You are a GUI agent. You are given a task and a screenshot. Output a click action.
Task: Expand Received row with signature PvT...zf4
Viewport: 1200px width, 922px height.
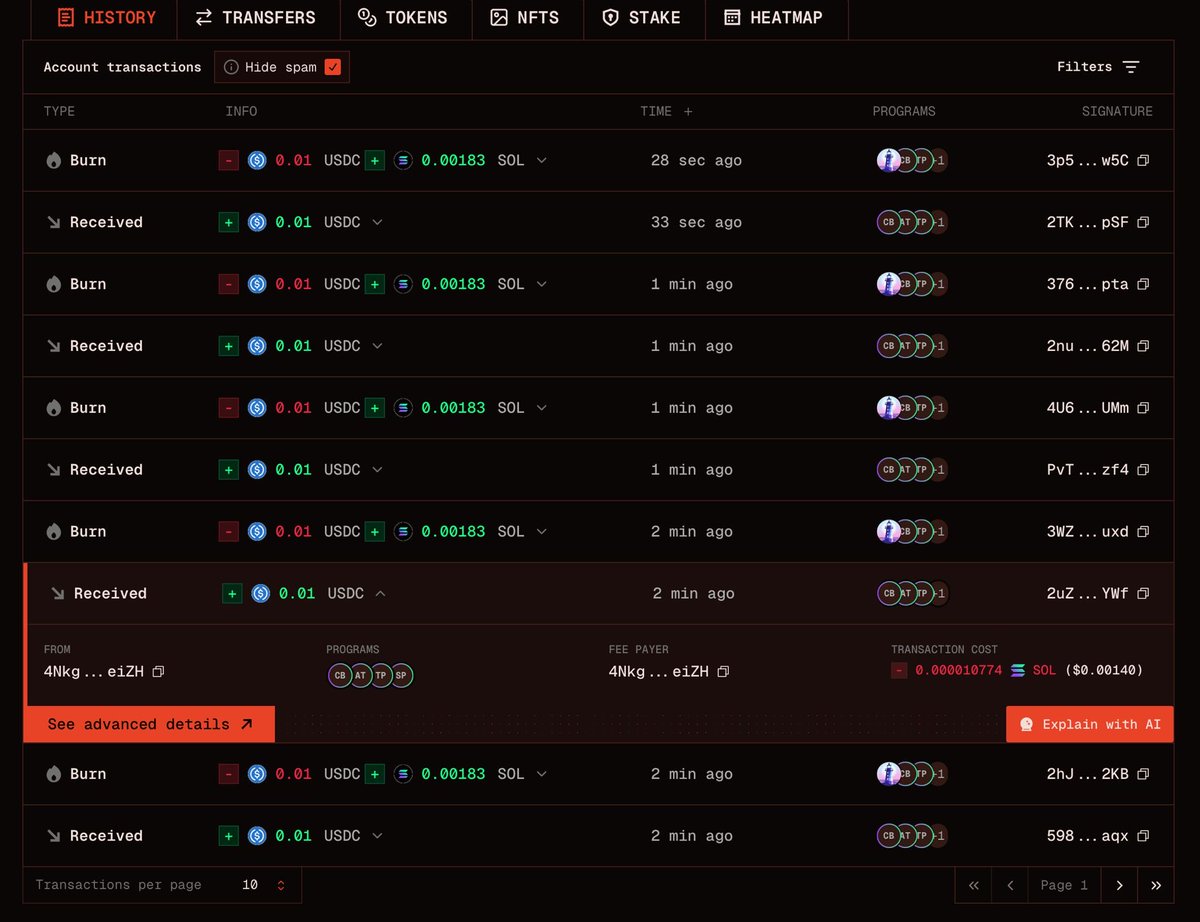pos(377,470)
